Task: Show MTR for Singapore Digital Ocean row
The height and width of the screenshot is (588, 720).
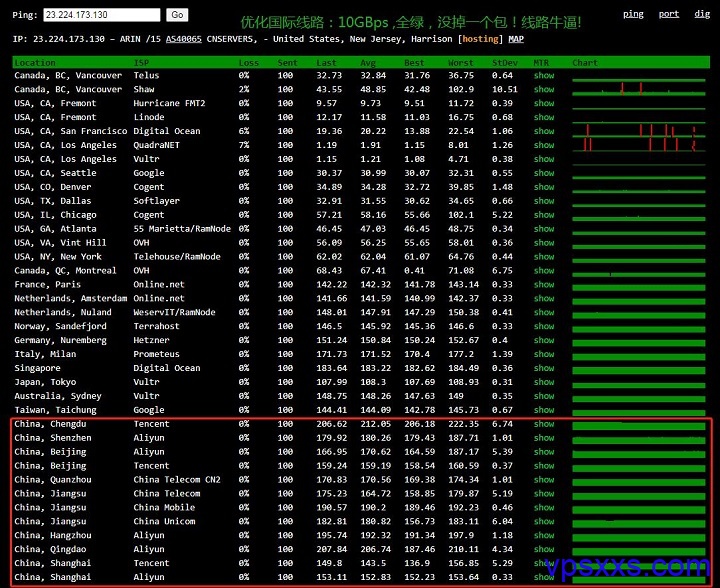Action: [x=544, y=368]
